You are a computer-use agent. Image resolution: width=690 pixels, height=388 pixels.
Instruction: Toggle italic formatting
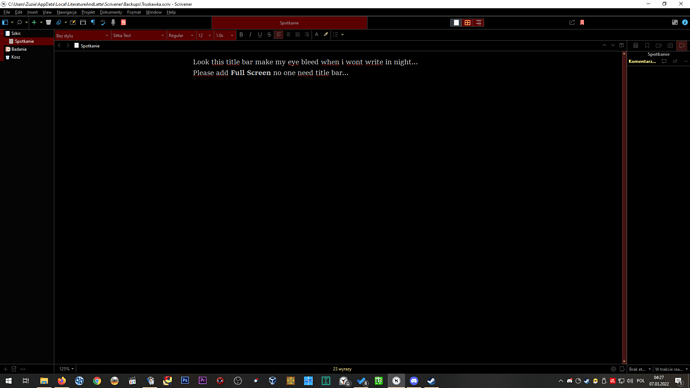tap(250, 35)
